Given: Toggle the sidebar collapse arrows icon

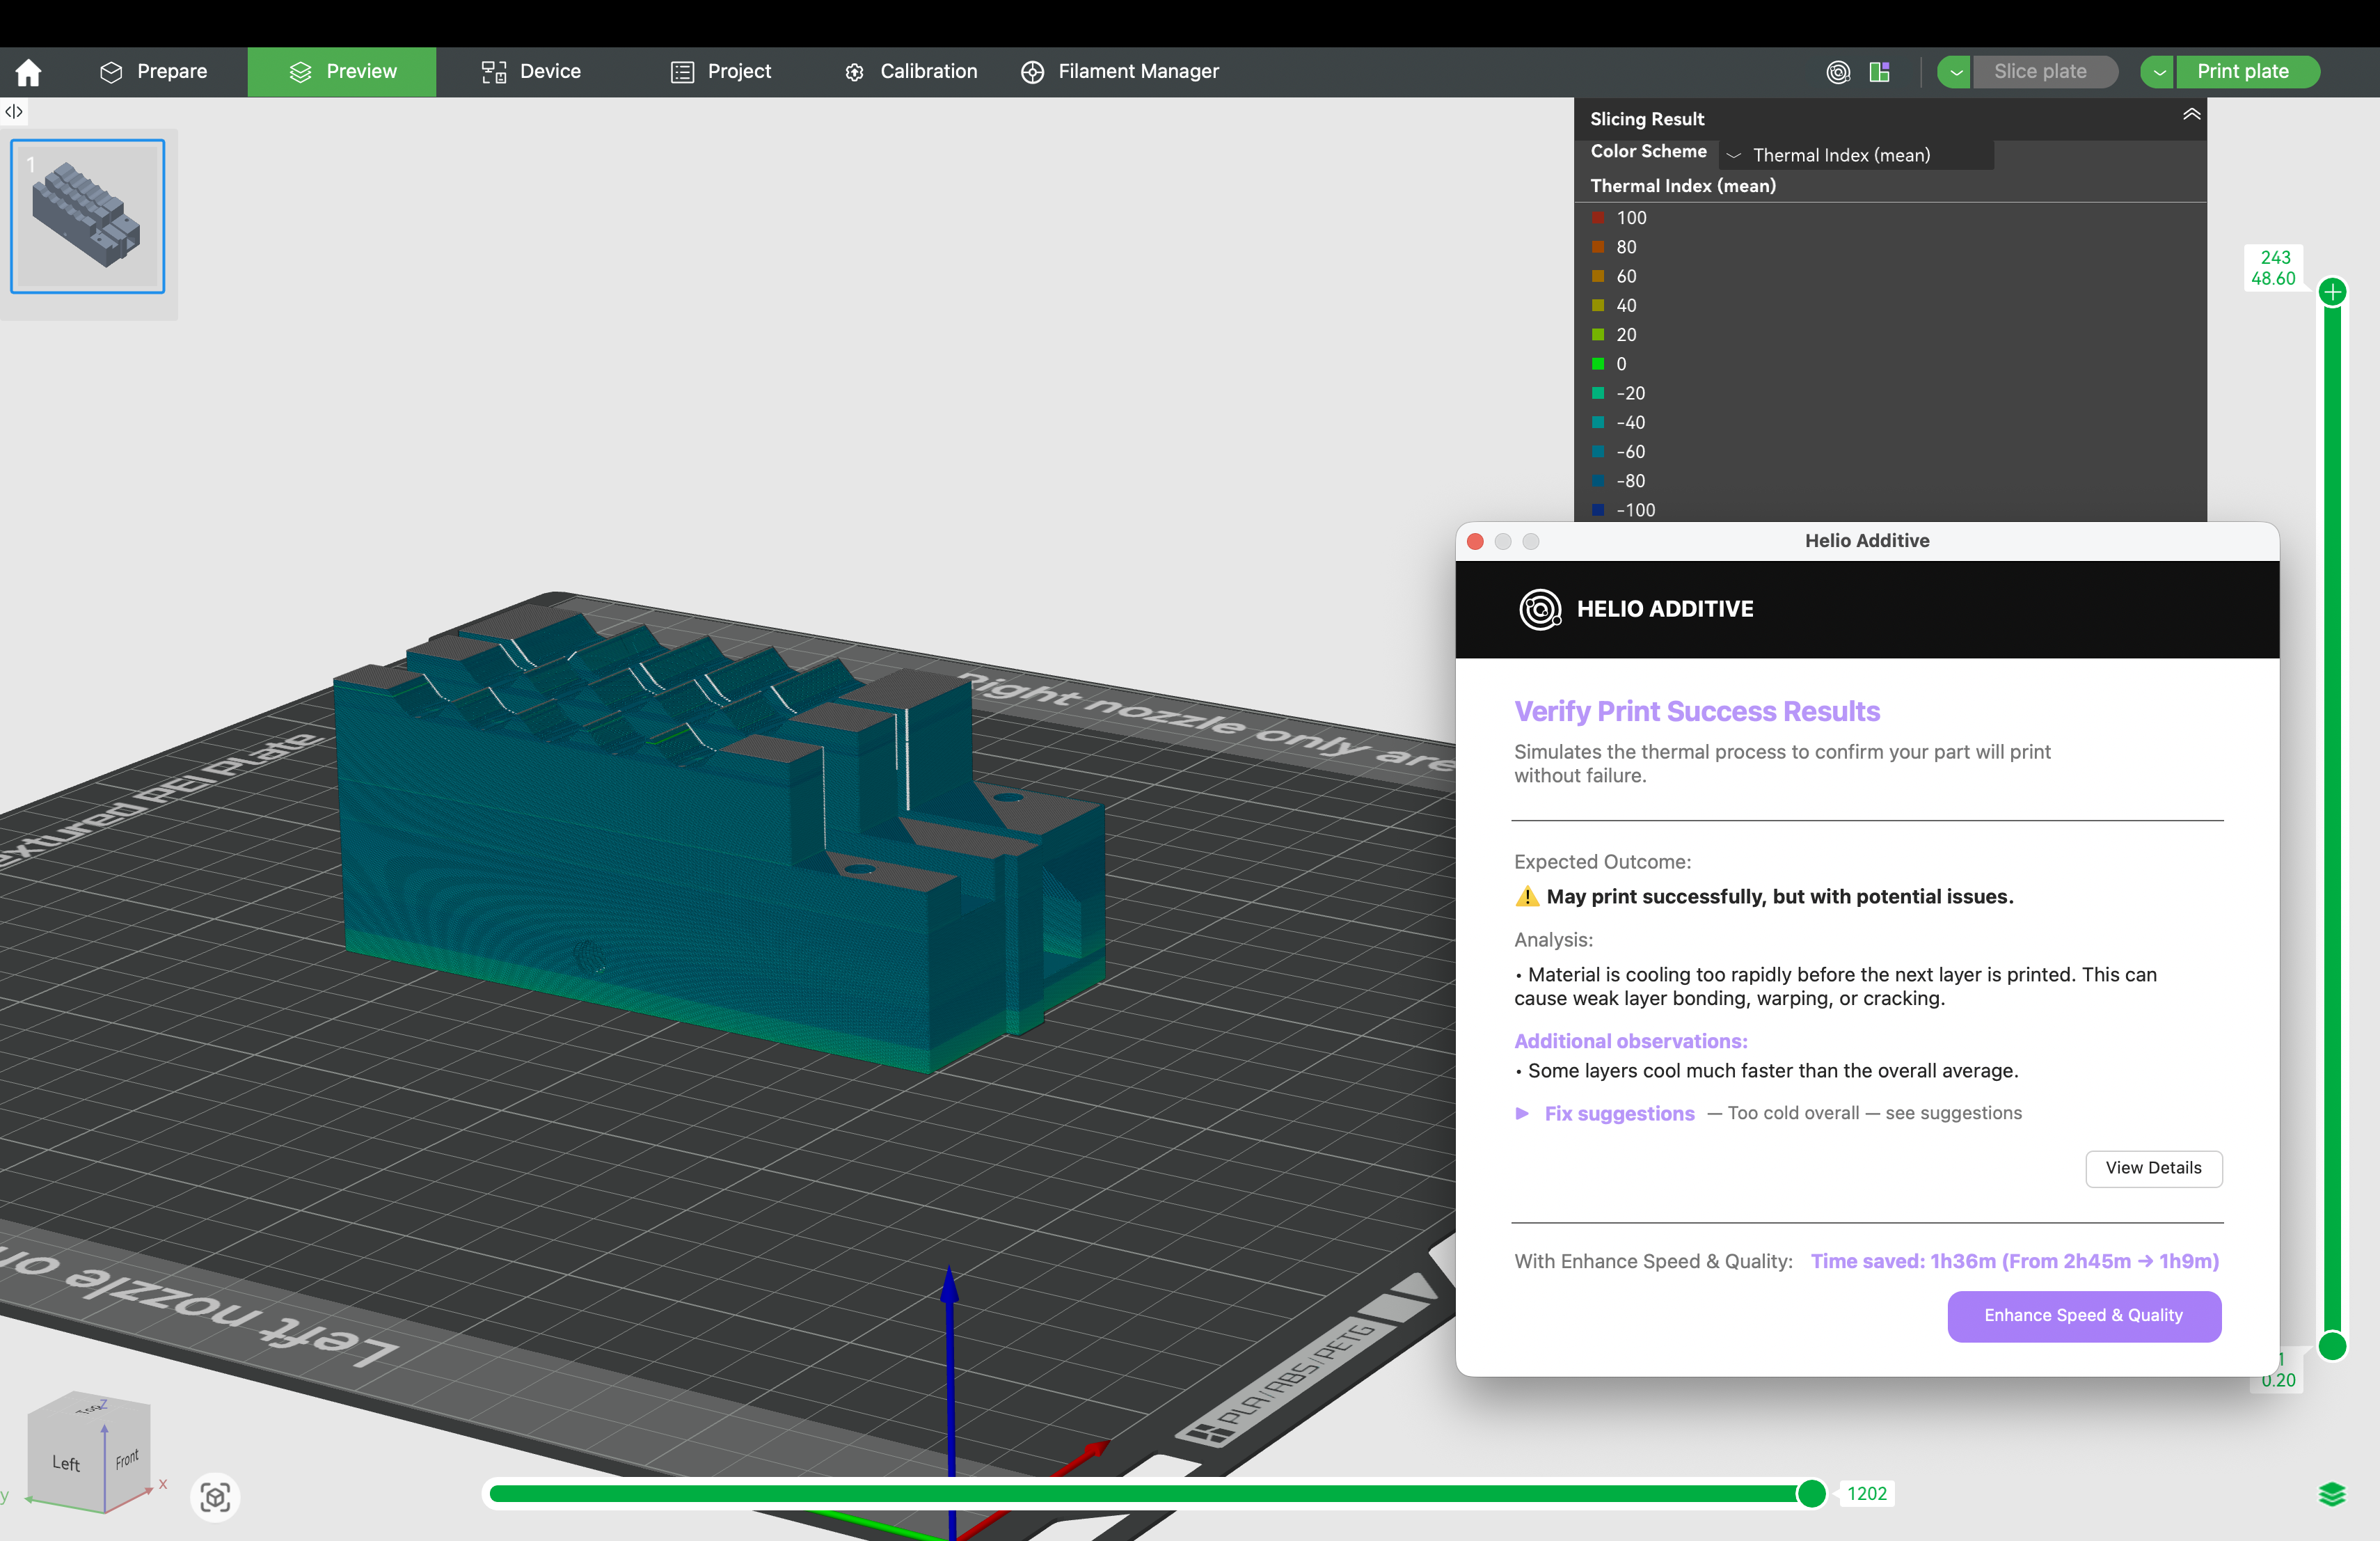Looking at the screenshot, I should point(14,111).
